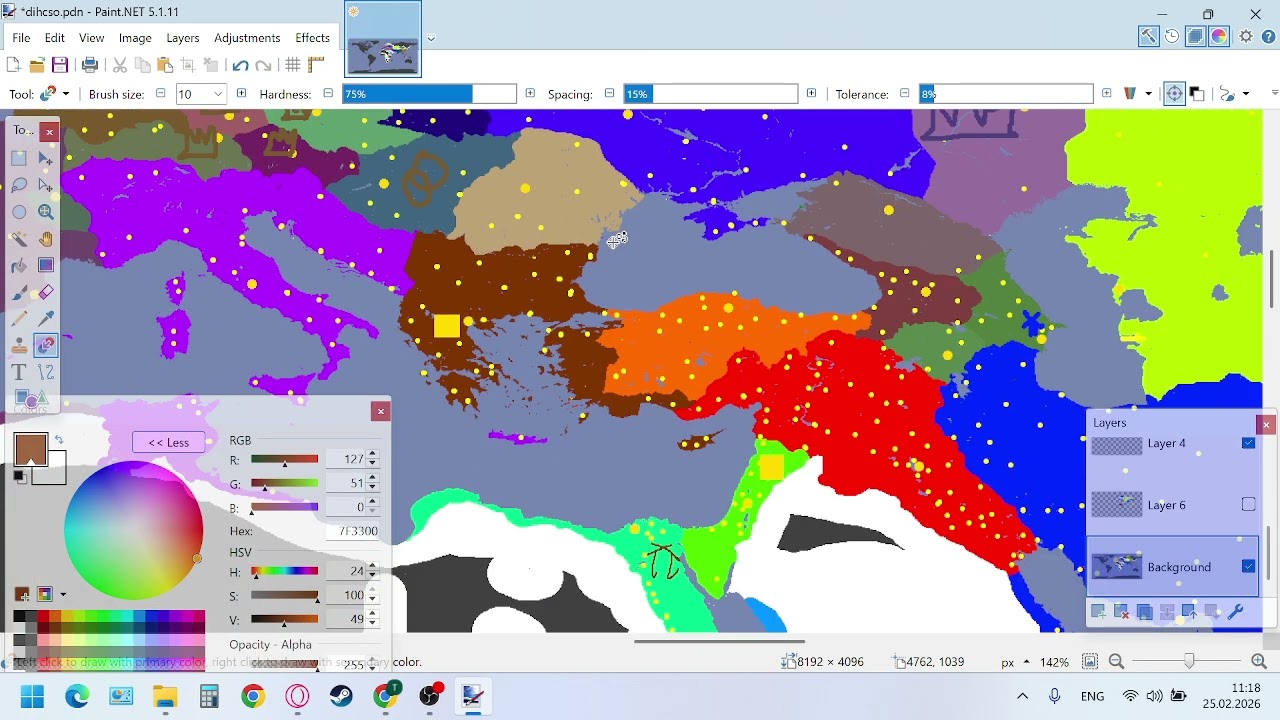Select the Magic Wand tool
Image resolution: width=1280 pixels, height=720 pixels.
[19, 239]
